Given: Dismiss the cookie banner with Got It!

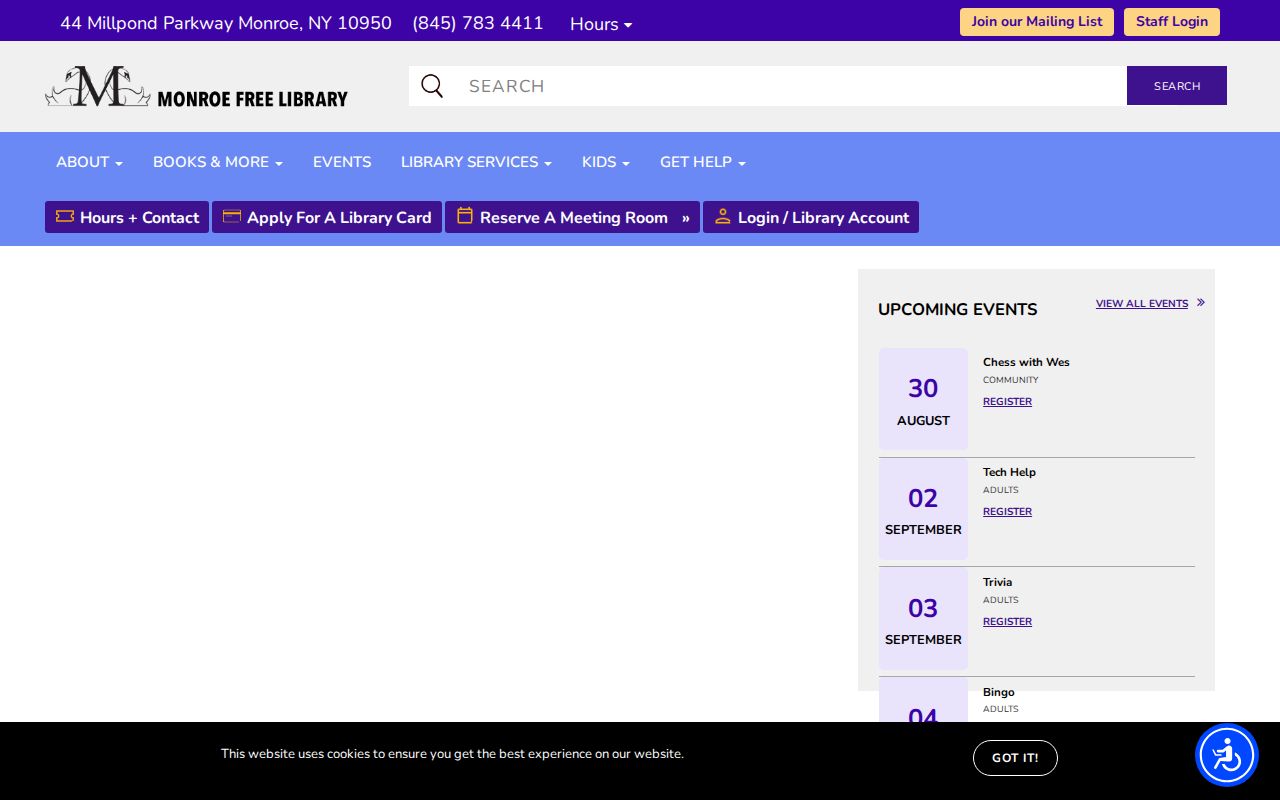Looking at the screenshot, I should pos(1015,758).
